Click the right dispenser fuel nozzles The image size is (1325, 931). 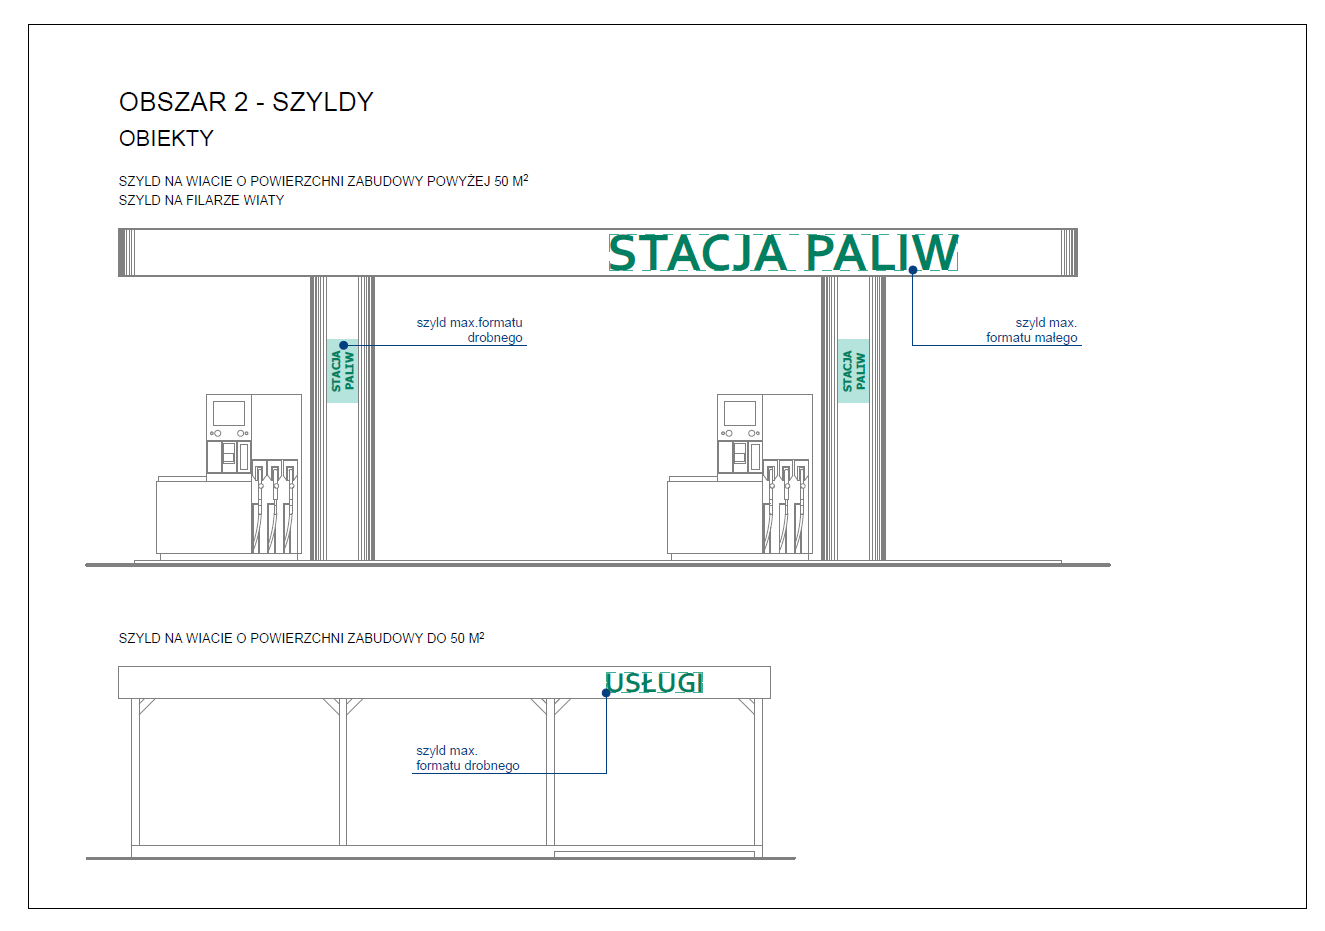tap(786, 505)
